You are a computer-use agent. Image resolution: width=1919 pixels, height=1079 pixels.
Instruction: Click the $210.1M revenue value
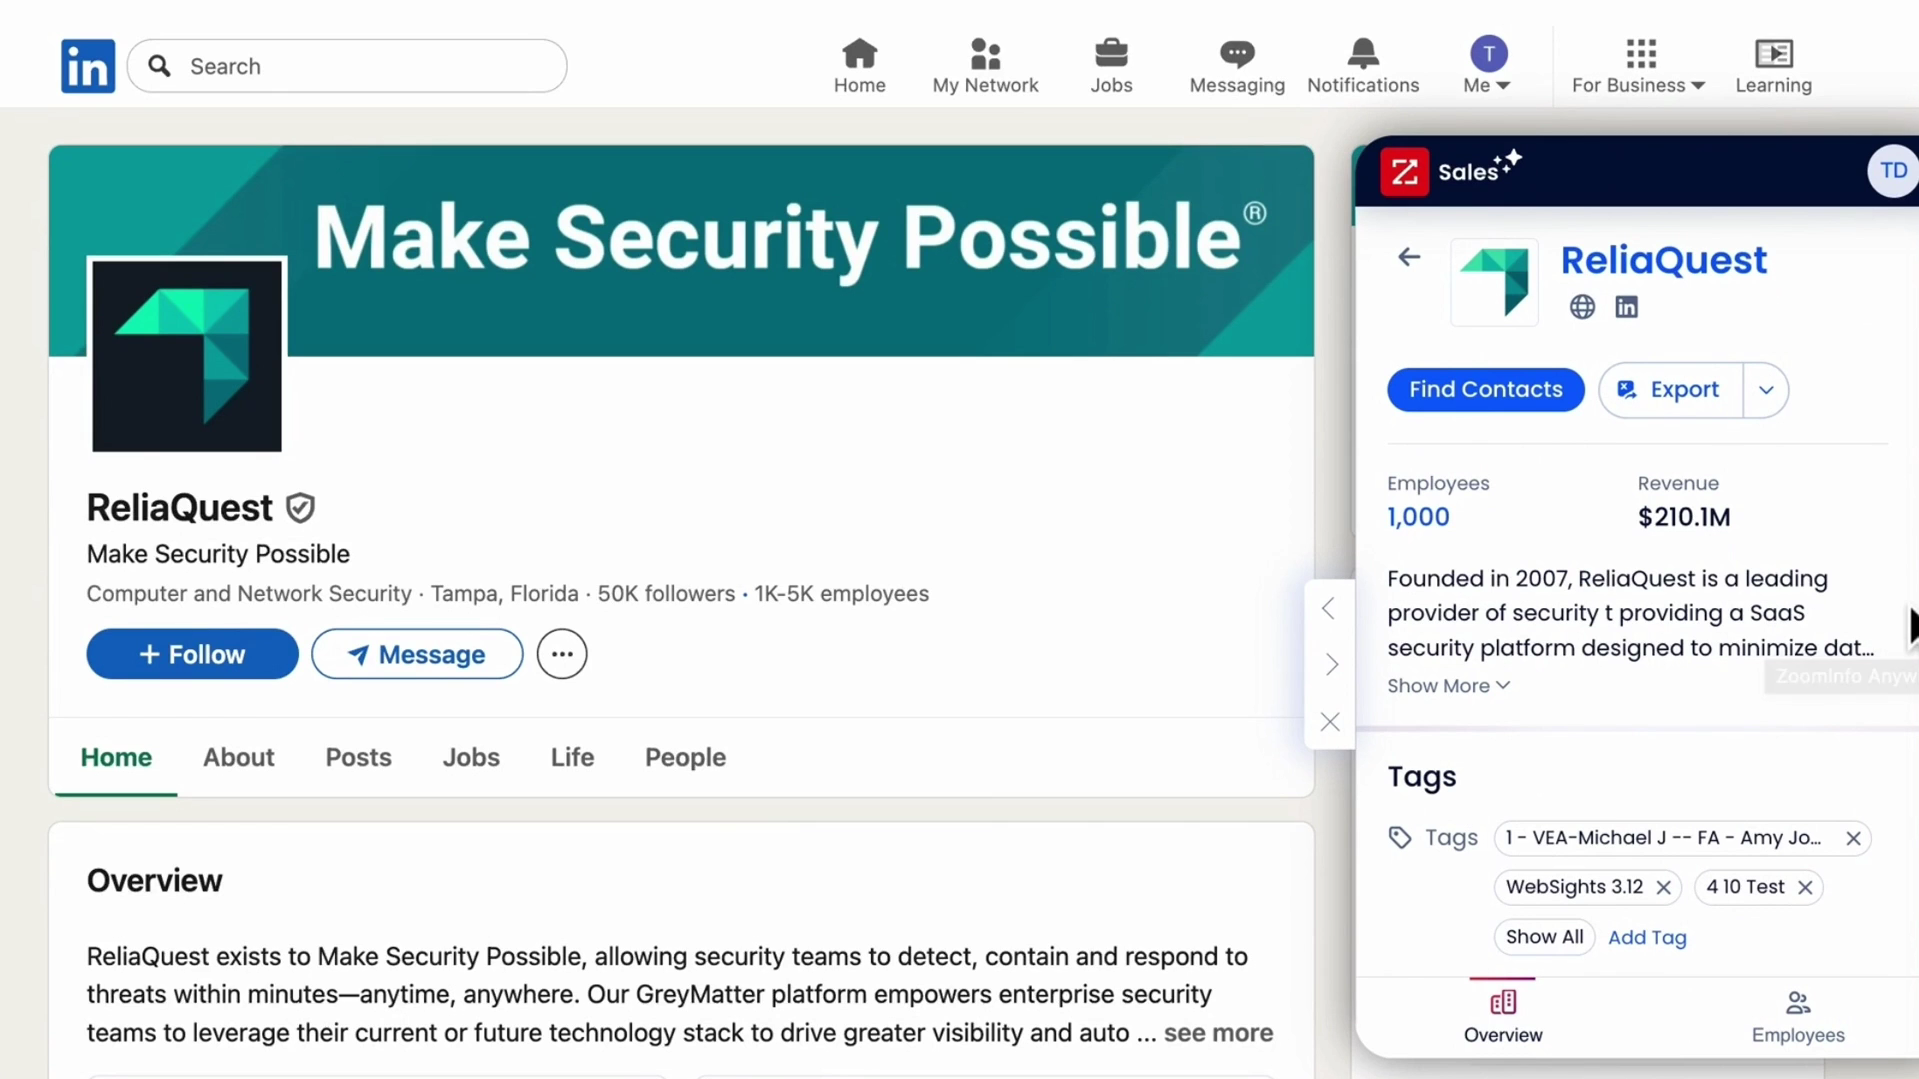1684,517
